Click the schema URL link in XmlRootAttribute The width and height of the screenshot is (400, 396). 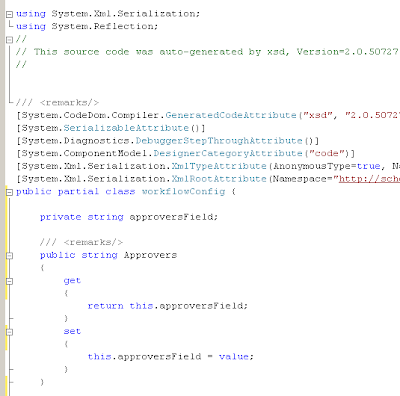point(369,179)
